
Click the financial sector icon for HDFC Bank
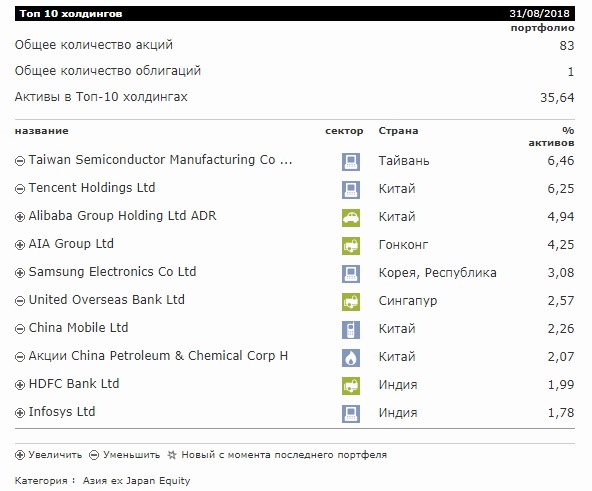[351, 386]
